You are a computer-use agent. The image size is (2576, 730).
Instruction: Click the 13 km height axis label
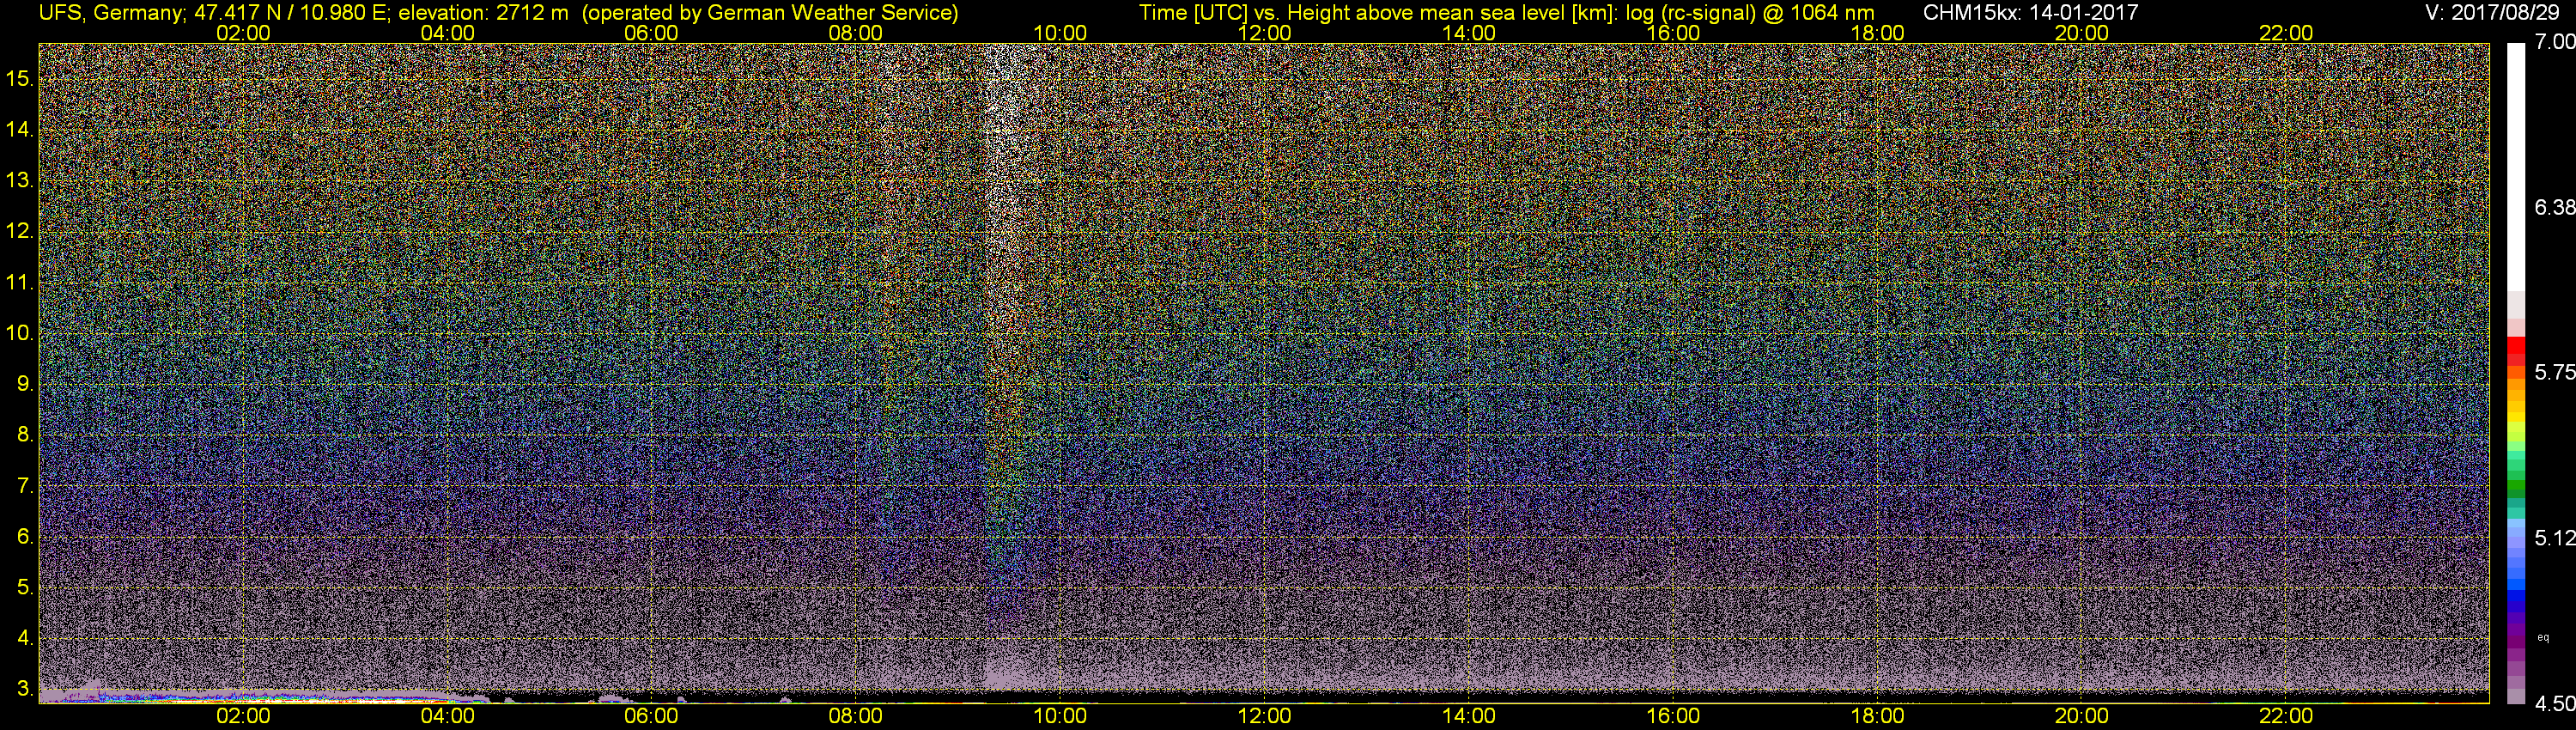[19, 180]
